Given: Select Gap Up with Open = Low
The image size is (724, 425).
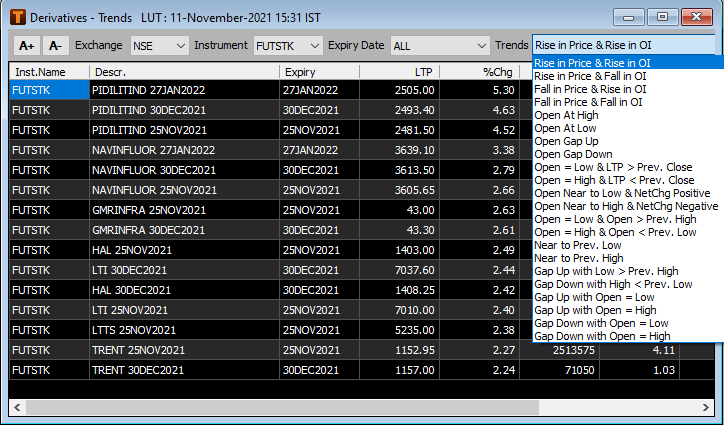Looking at the screenshot, I should [x=628, y=297].
